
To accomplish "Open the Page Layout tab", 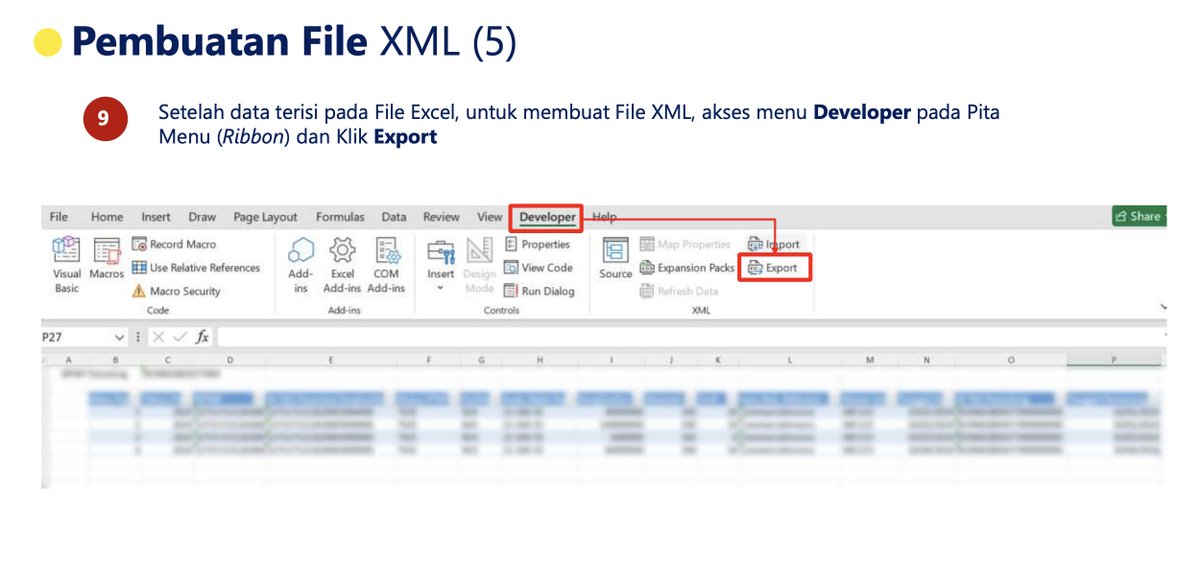I will coord(265,216).
